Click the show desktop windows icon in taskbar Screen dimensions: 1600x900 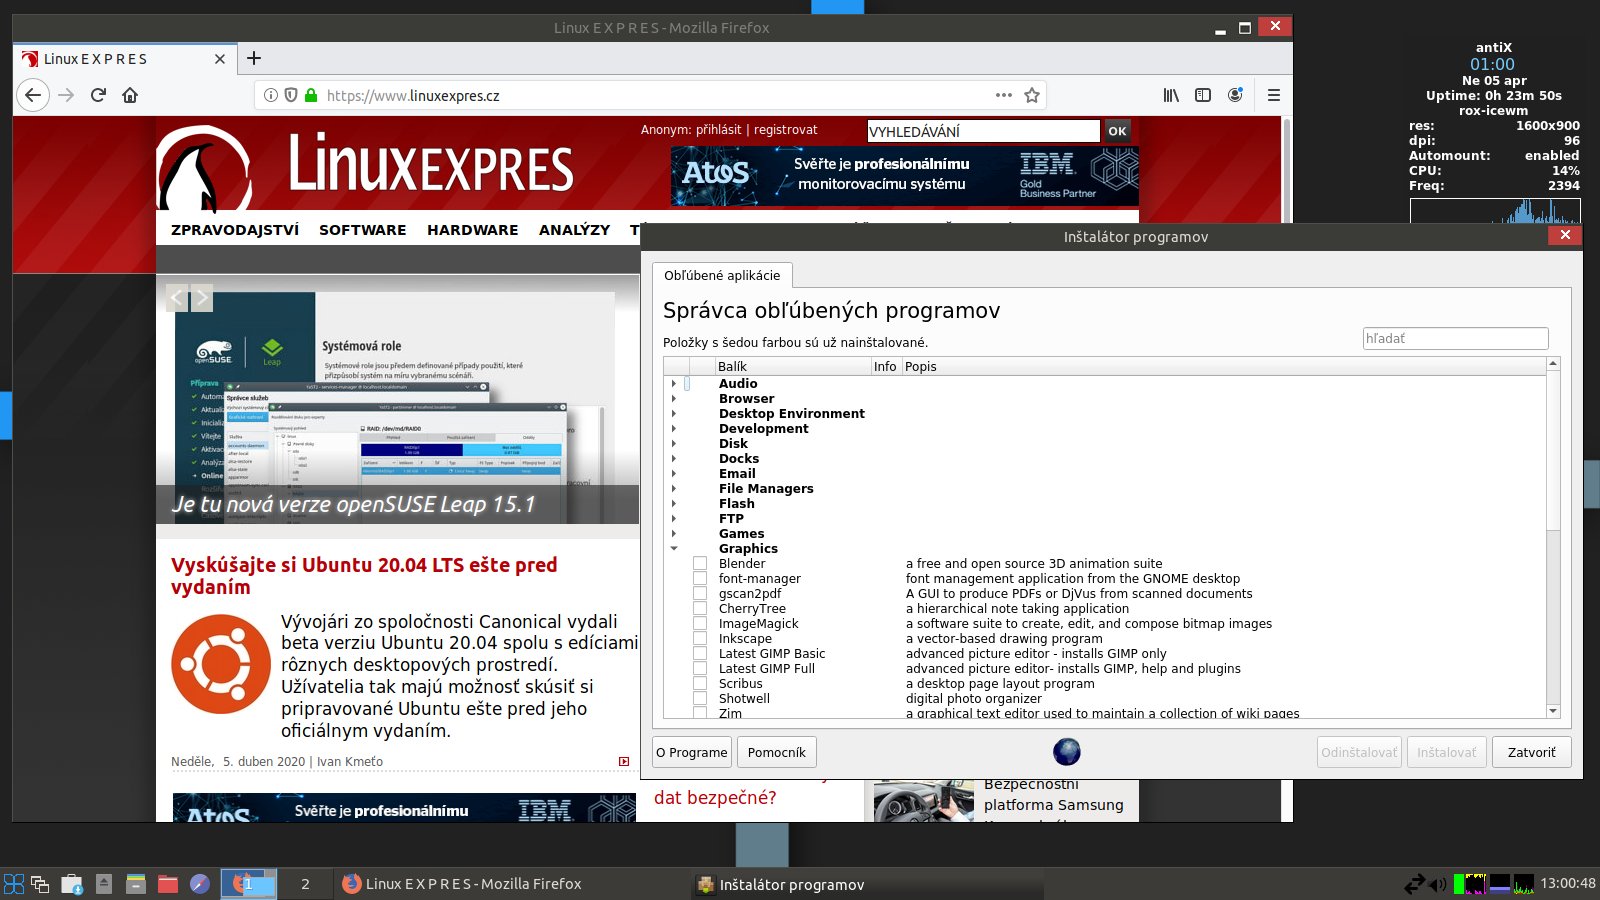tap(40, 884)
